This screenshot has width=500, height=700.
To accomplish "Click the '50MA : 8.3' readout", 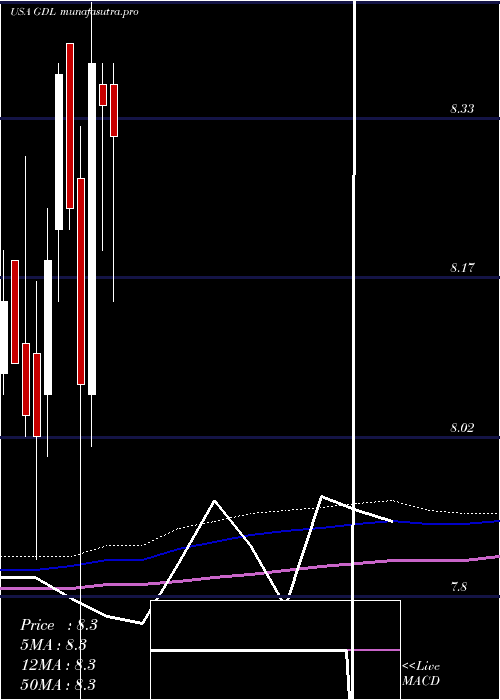I will (58, 684).
